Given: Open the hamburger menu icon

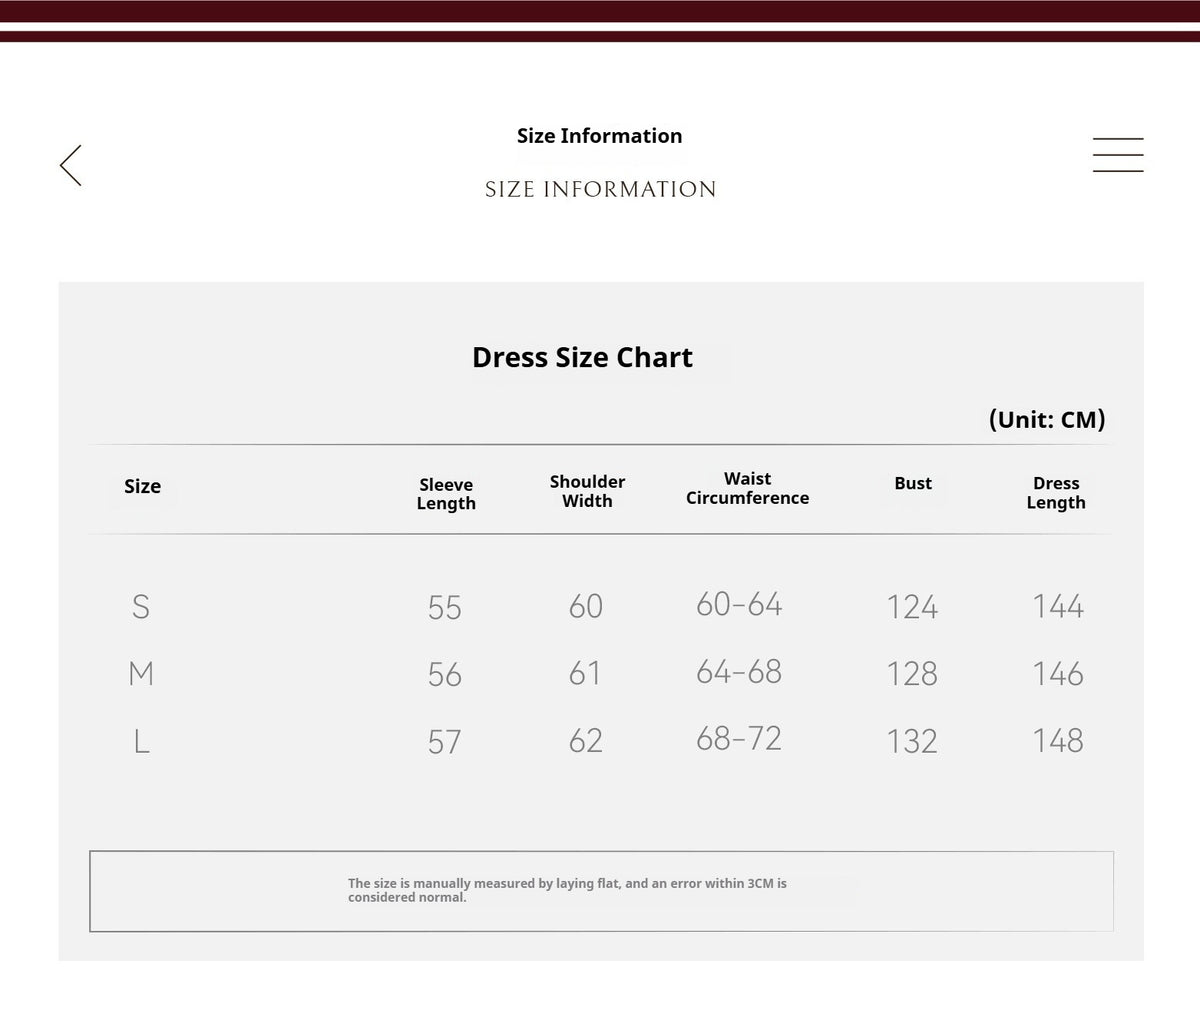Looking at the screenshot, I should (1118, 155).
